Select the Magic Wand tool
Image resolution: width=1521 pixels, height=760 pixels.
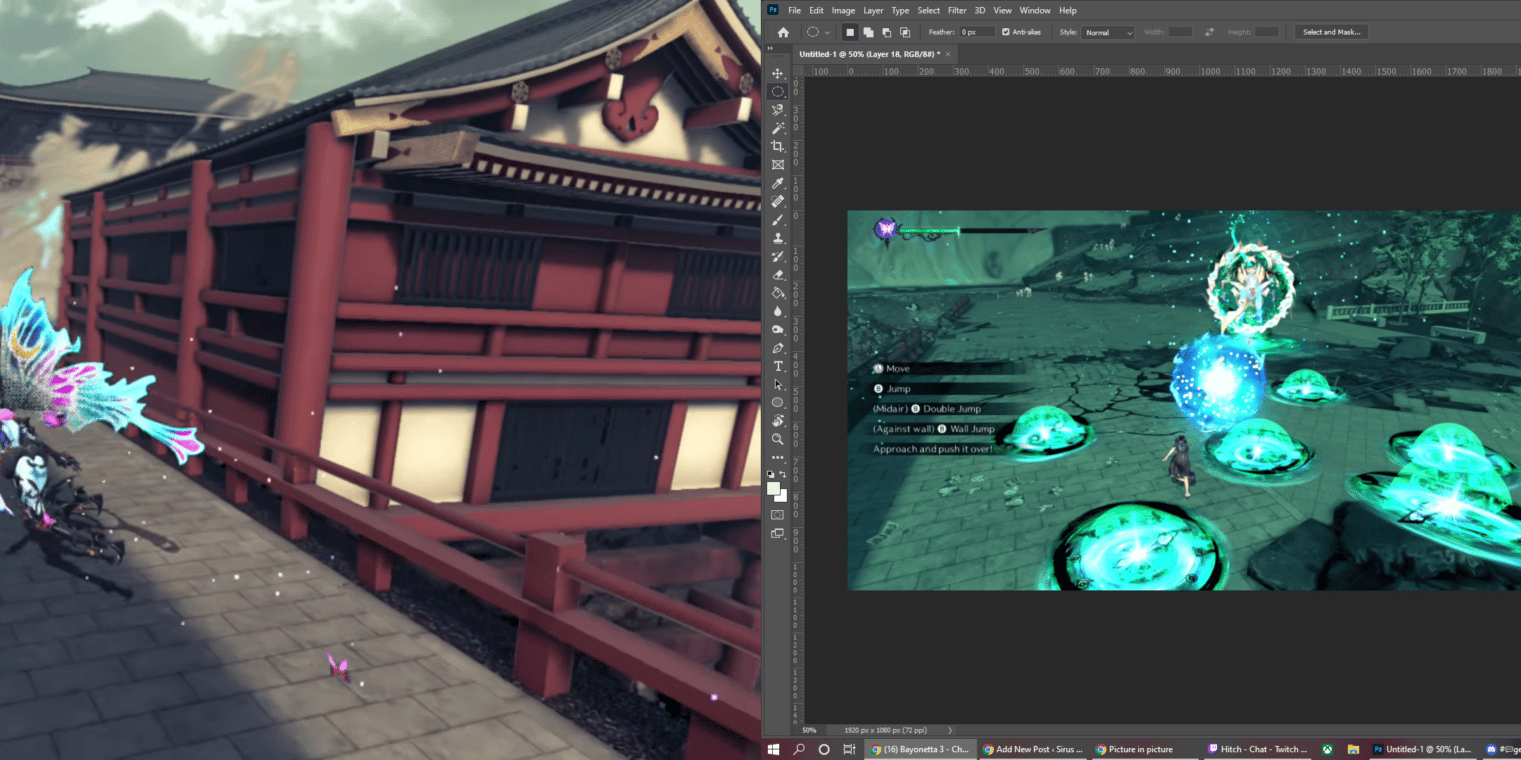[x=778, y=128]
